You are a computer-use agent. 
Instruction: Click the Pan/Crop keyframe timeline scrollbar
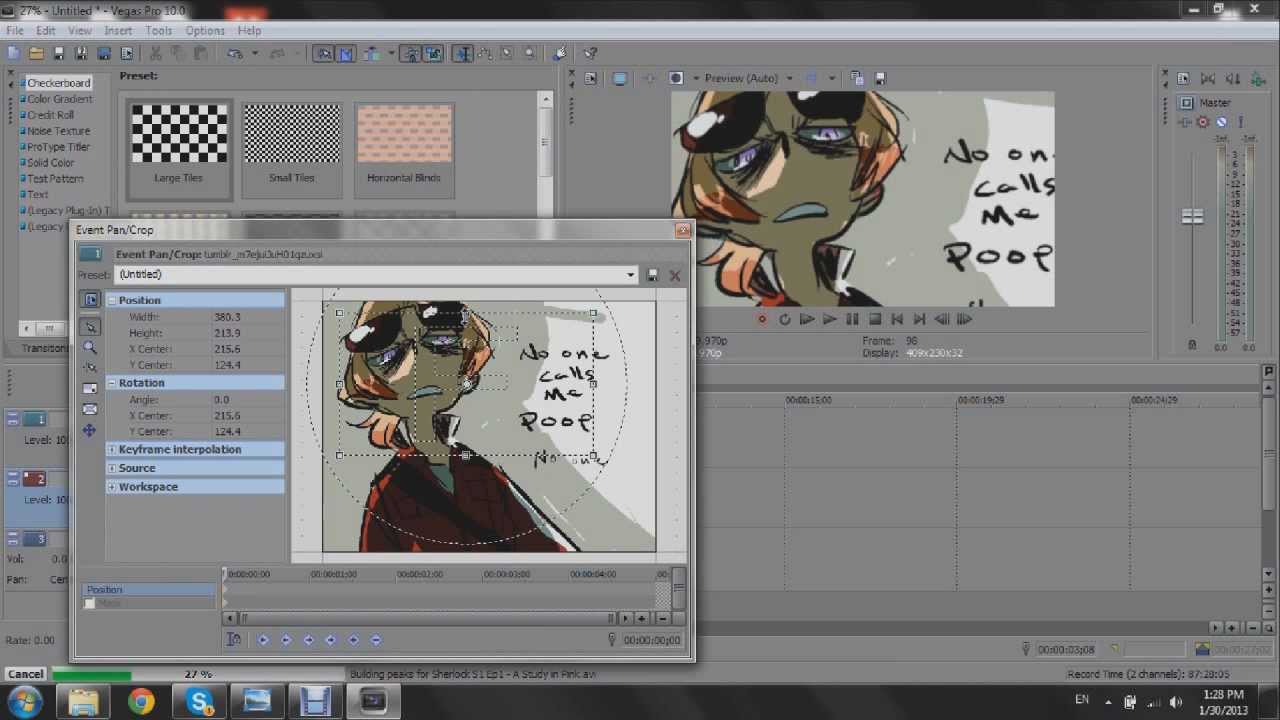[427, 618]
